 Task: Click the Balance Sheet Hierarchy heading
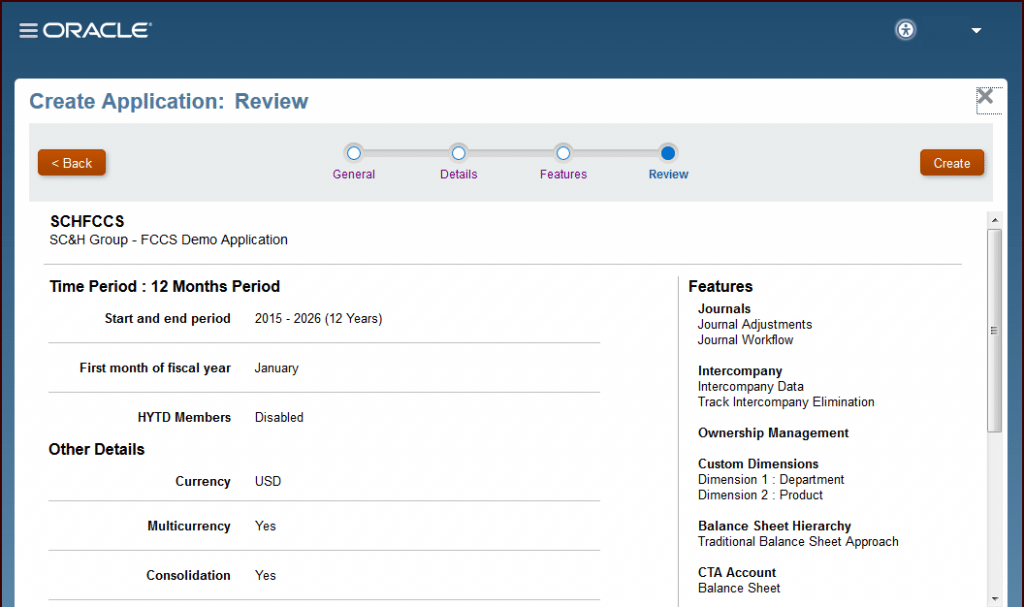[x=775, y=526]
